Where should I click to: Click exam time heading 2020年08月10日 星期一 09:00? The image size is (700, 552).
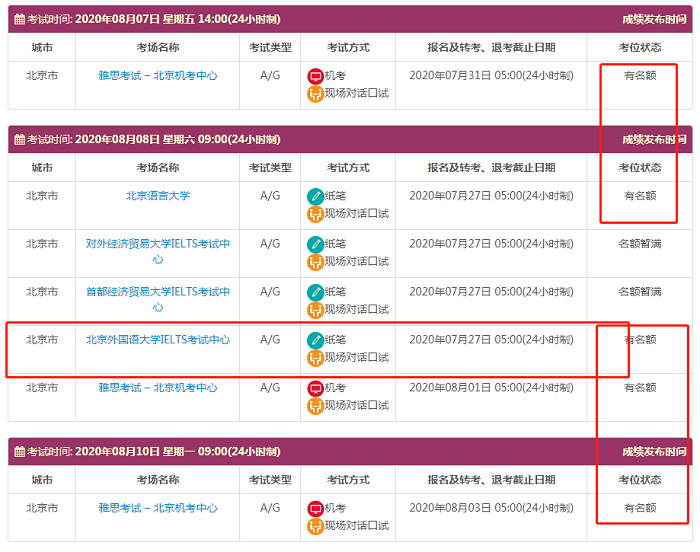pyautogui.click(x=178, y=452)
